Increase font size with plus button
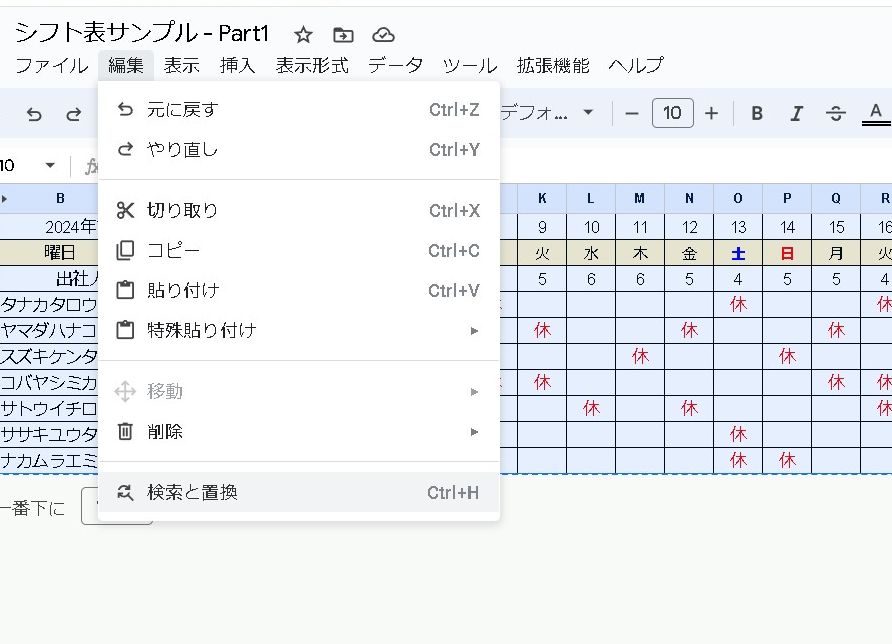The height and width of the screenshot is (644, 892). 711,113
